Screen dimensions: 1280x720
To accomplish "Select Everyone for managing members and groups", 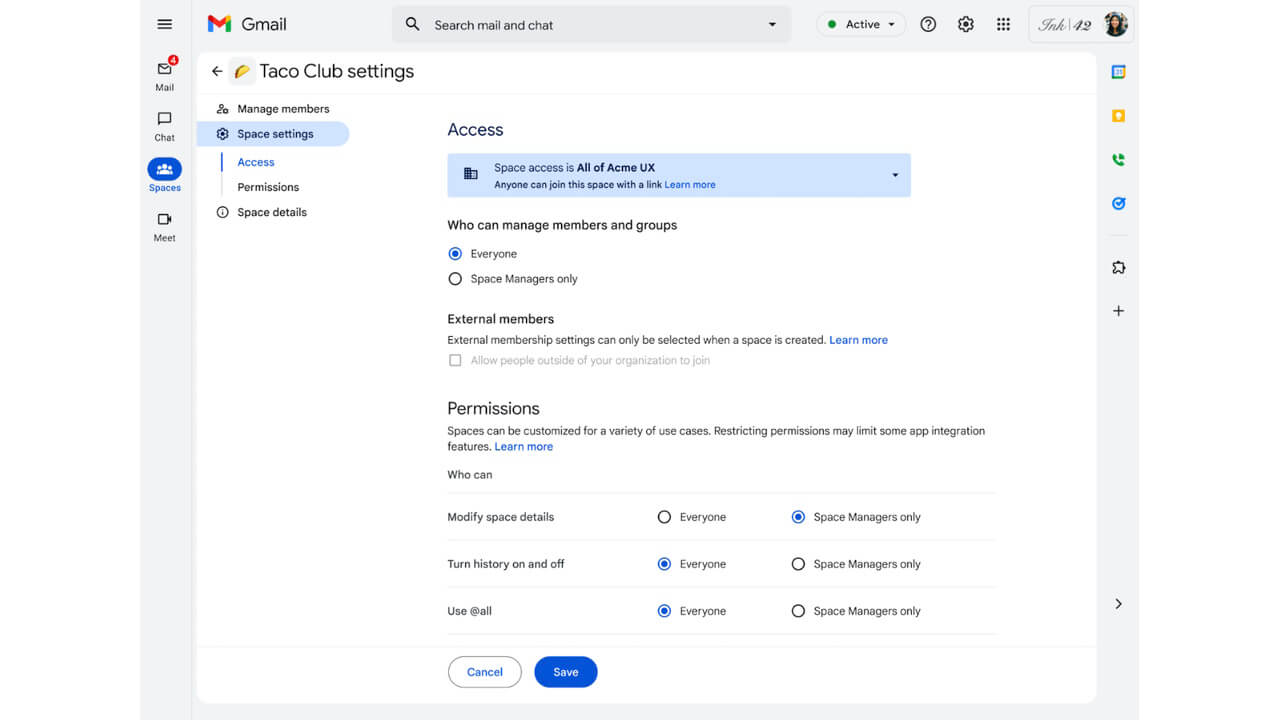I will tap(456, 253).
